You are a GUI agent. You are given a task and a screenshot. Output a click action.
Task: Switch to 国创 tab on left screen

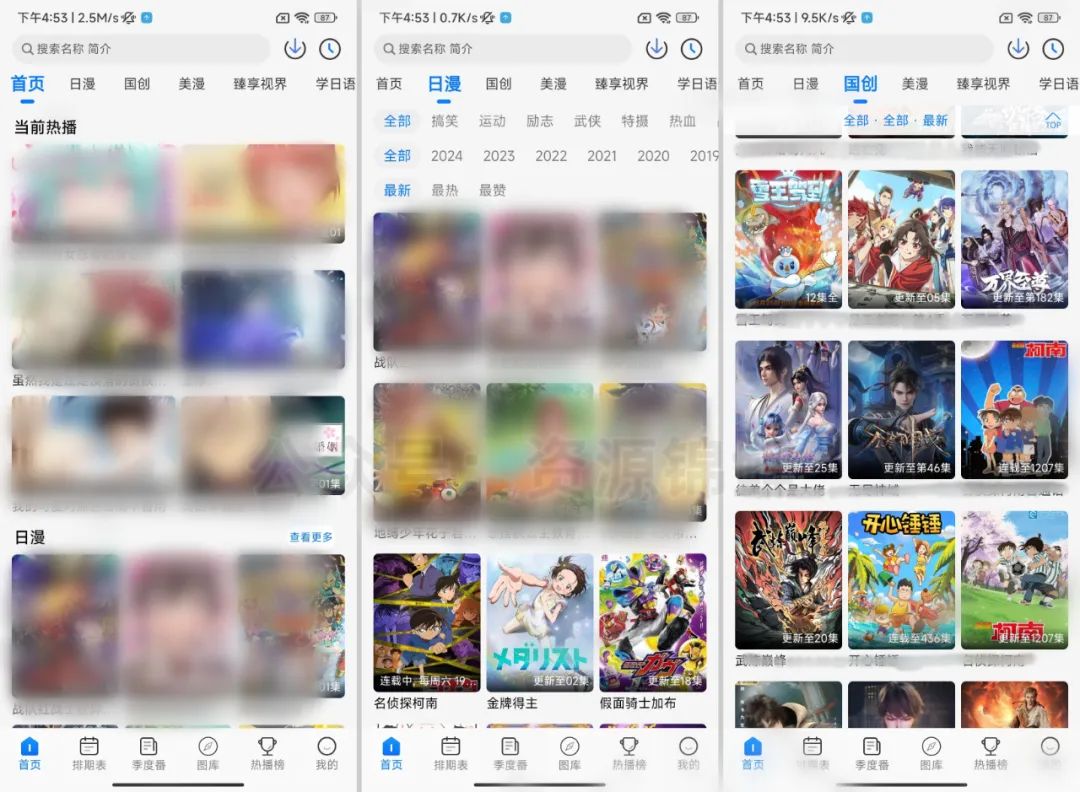click(137, 84)
